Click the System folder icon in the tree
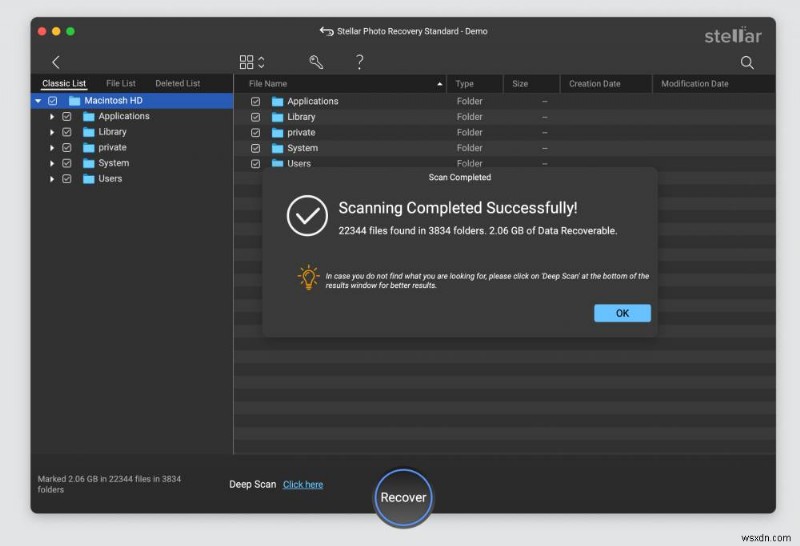Viewport: 800px width, 546px height. pyautogui.click(x=89, y=163)
